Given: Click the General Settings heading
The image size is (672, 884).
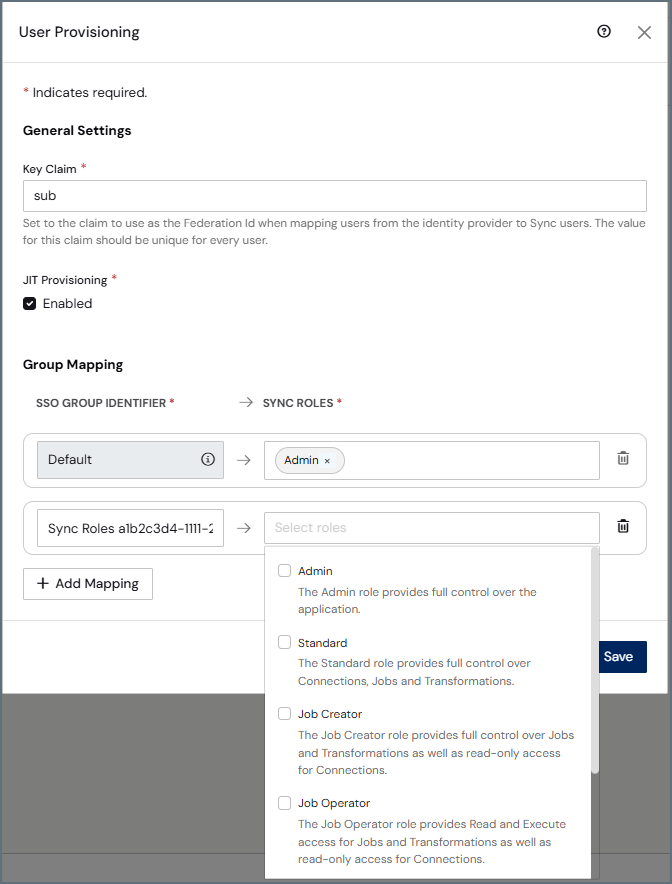Looking at the screenshot, I should click(77, 131).
